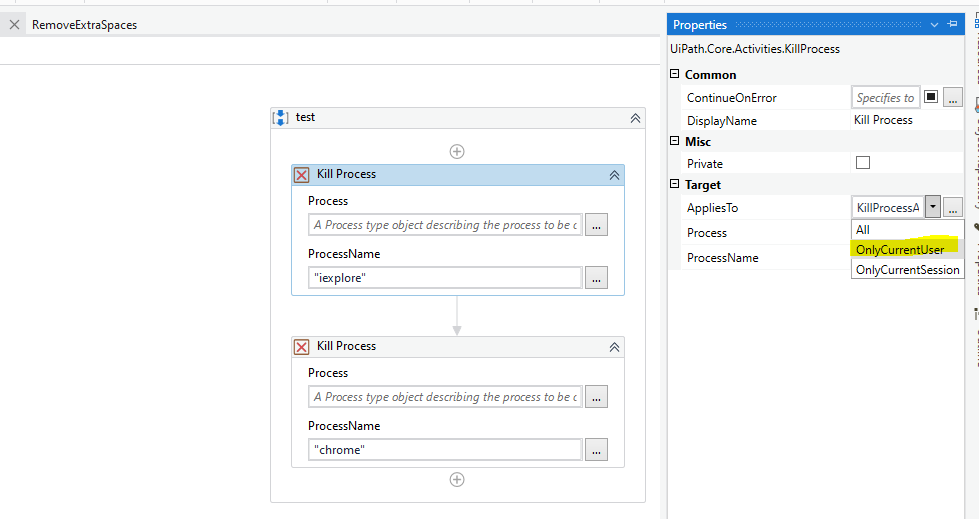Click the AppliesTo ellipsis button
The width and height of the screenshot is (979, 519).
(953, 207)
